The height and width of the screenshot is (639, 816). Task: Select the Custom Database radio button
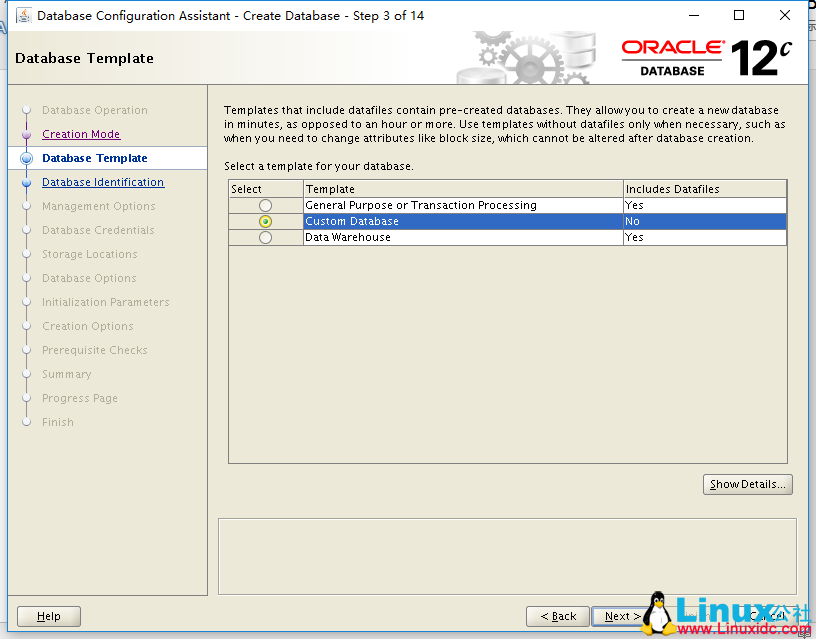[x=265, y=221]
